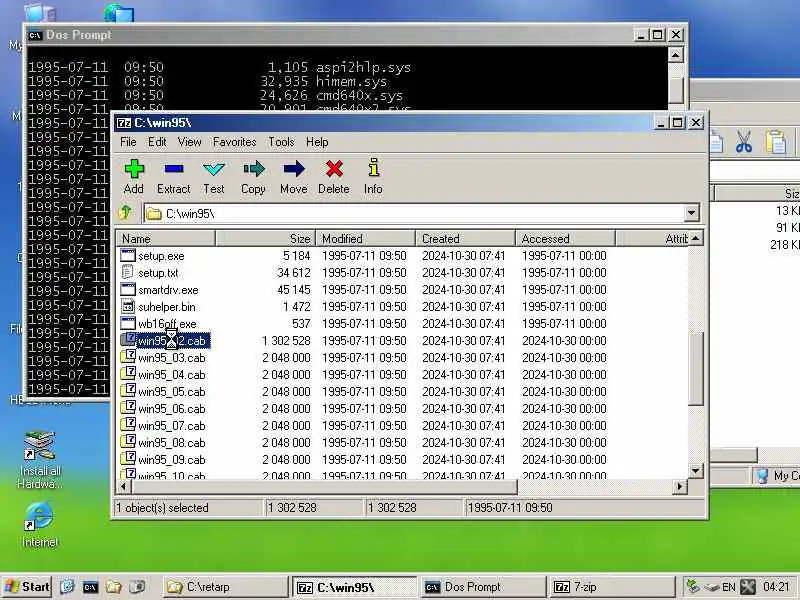Select the setup.exe file icon
The width and height of the screenshot is (800, 600).
[128, 255]
